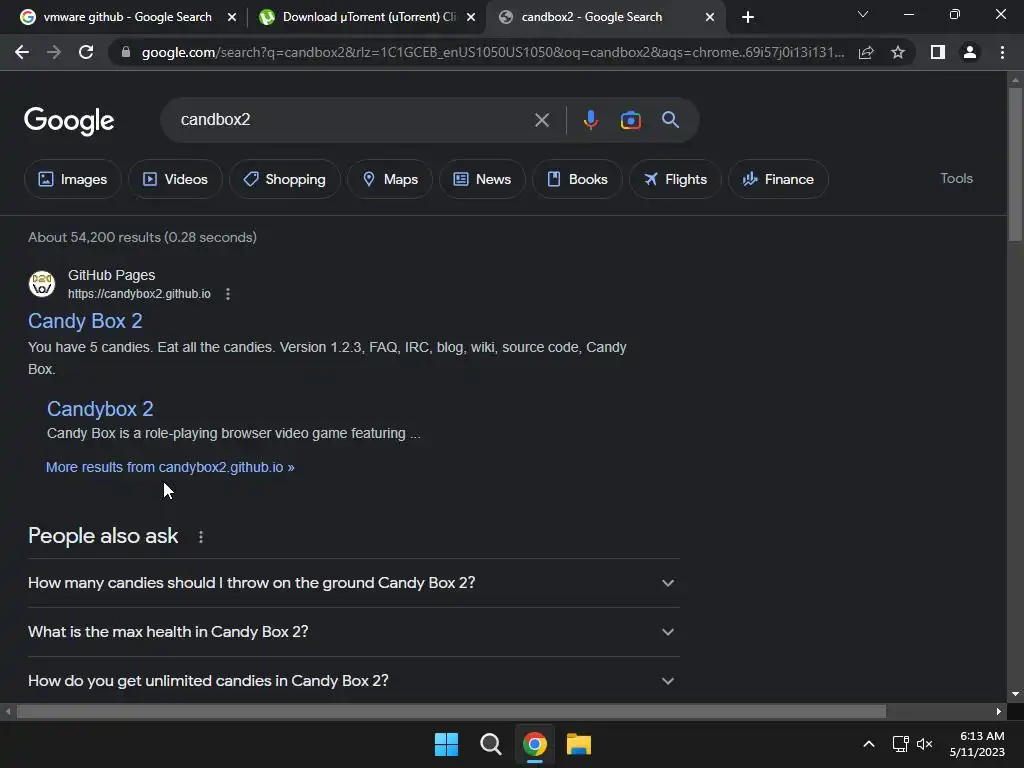Open the Windows Start menu
The height and width of the screenshot is (768, 1024).
click(447, 744)
